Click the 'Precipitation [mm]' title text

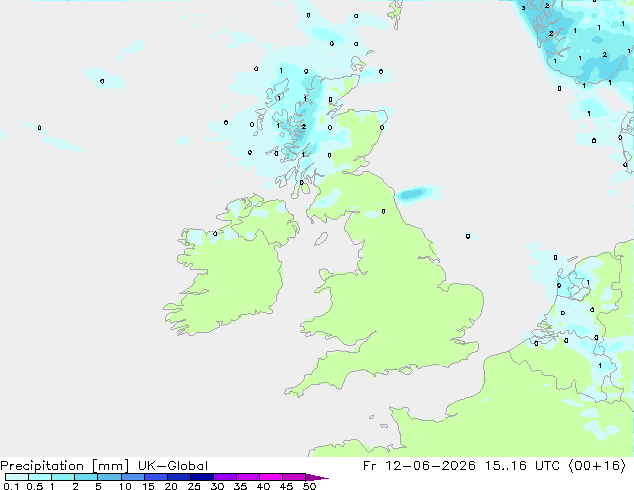point(65,466)
